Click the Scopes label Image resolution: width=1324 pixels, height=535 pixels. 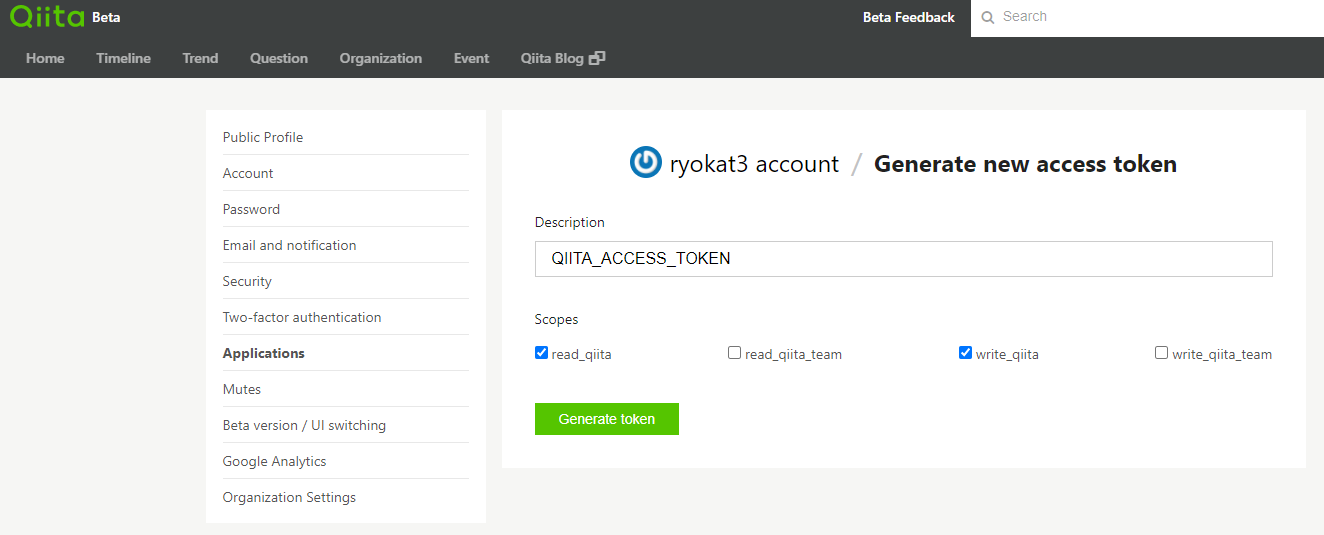pos(556,319)
